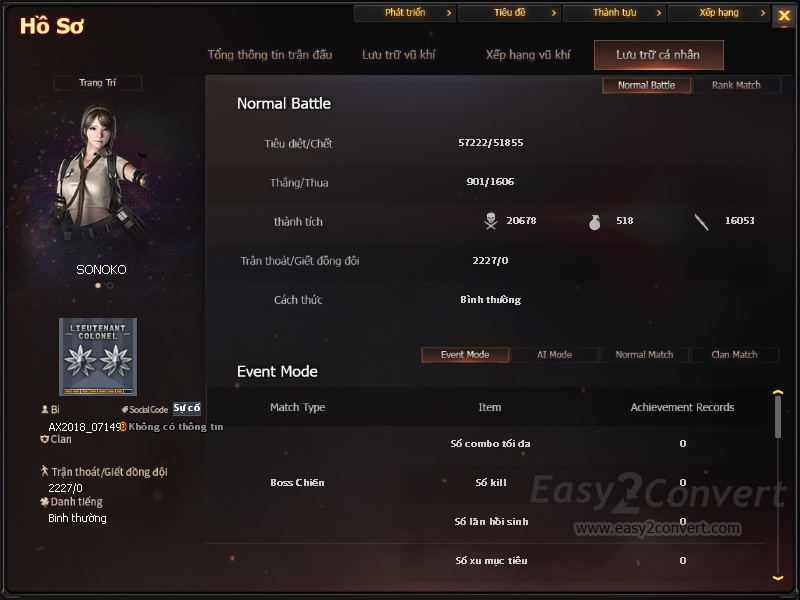Click the SocialCode icon
Viewport: 800px width, 600px height.
125,409
